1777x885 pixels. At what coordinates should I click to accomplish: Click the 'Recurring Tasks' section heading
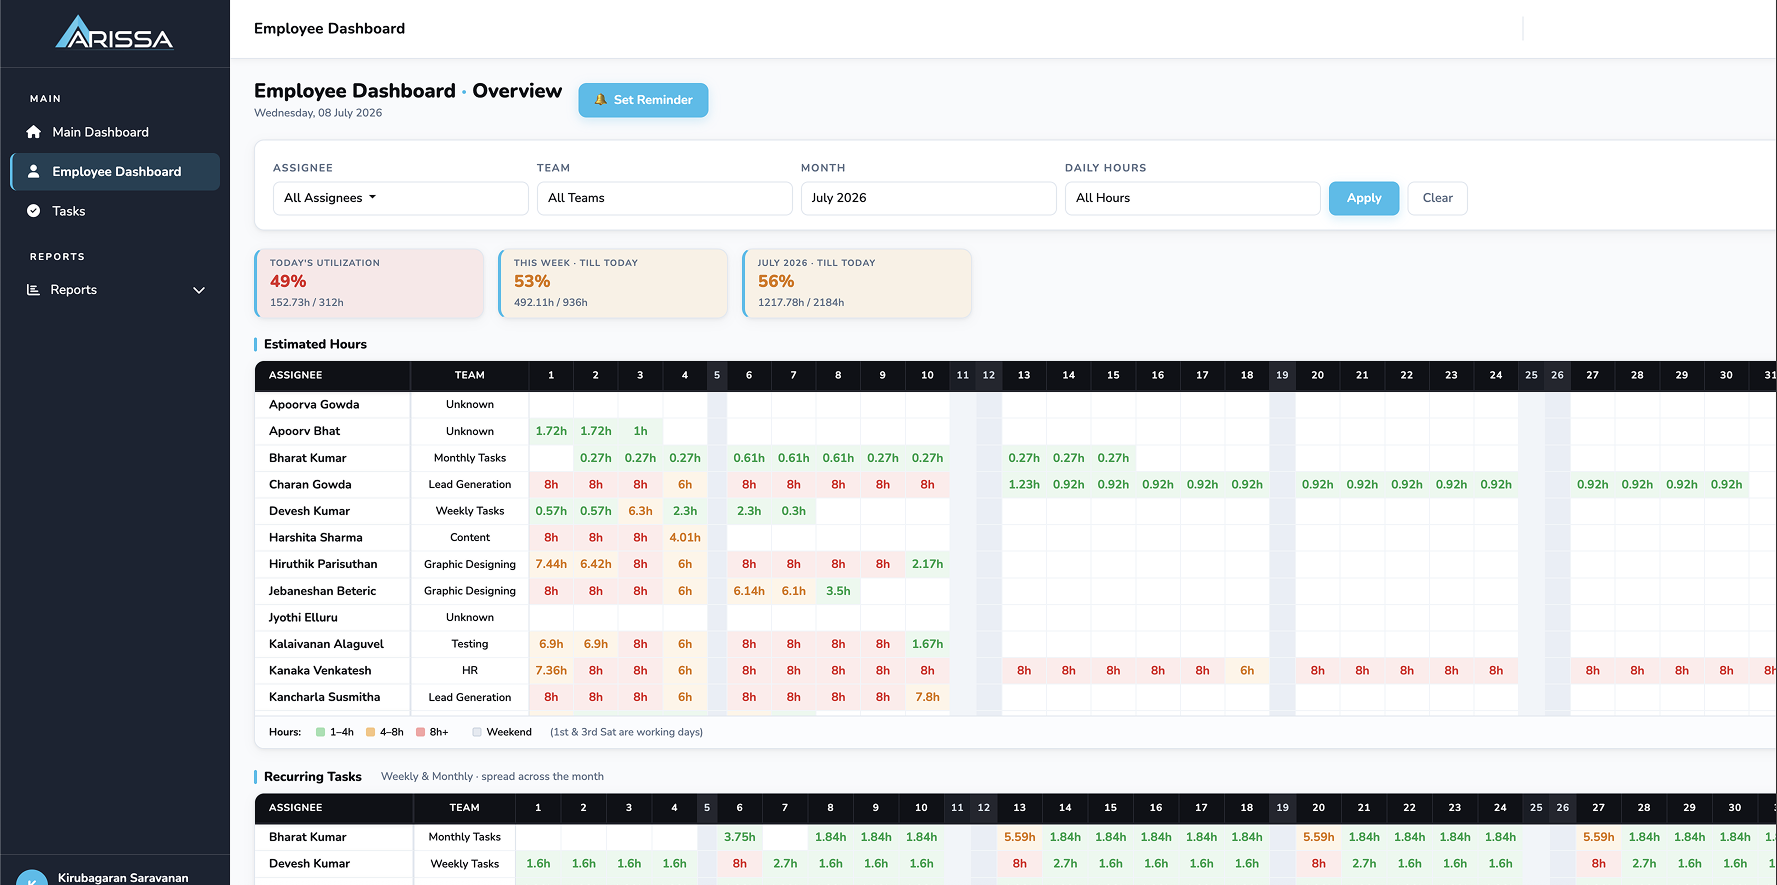point(313,777)
